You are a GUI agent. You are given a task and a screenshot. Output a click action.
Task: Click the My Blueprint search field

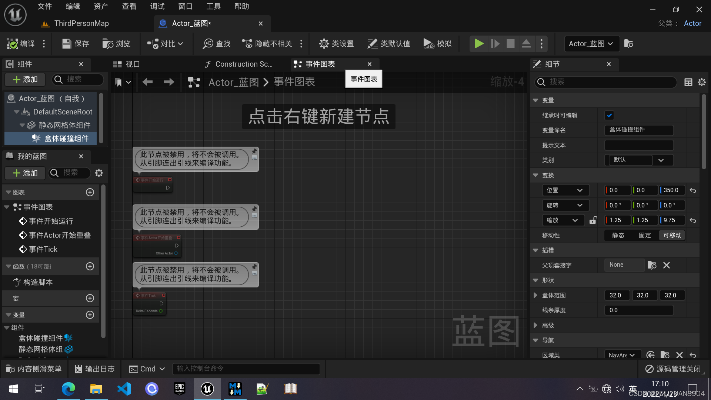point(69,173)
